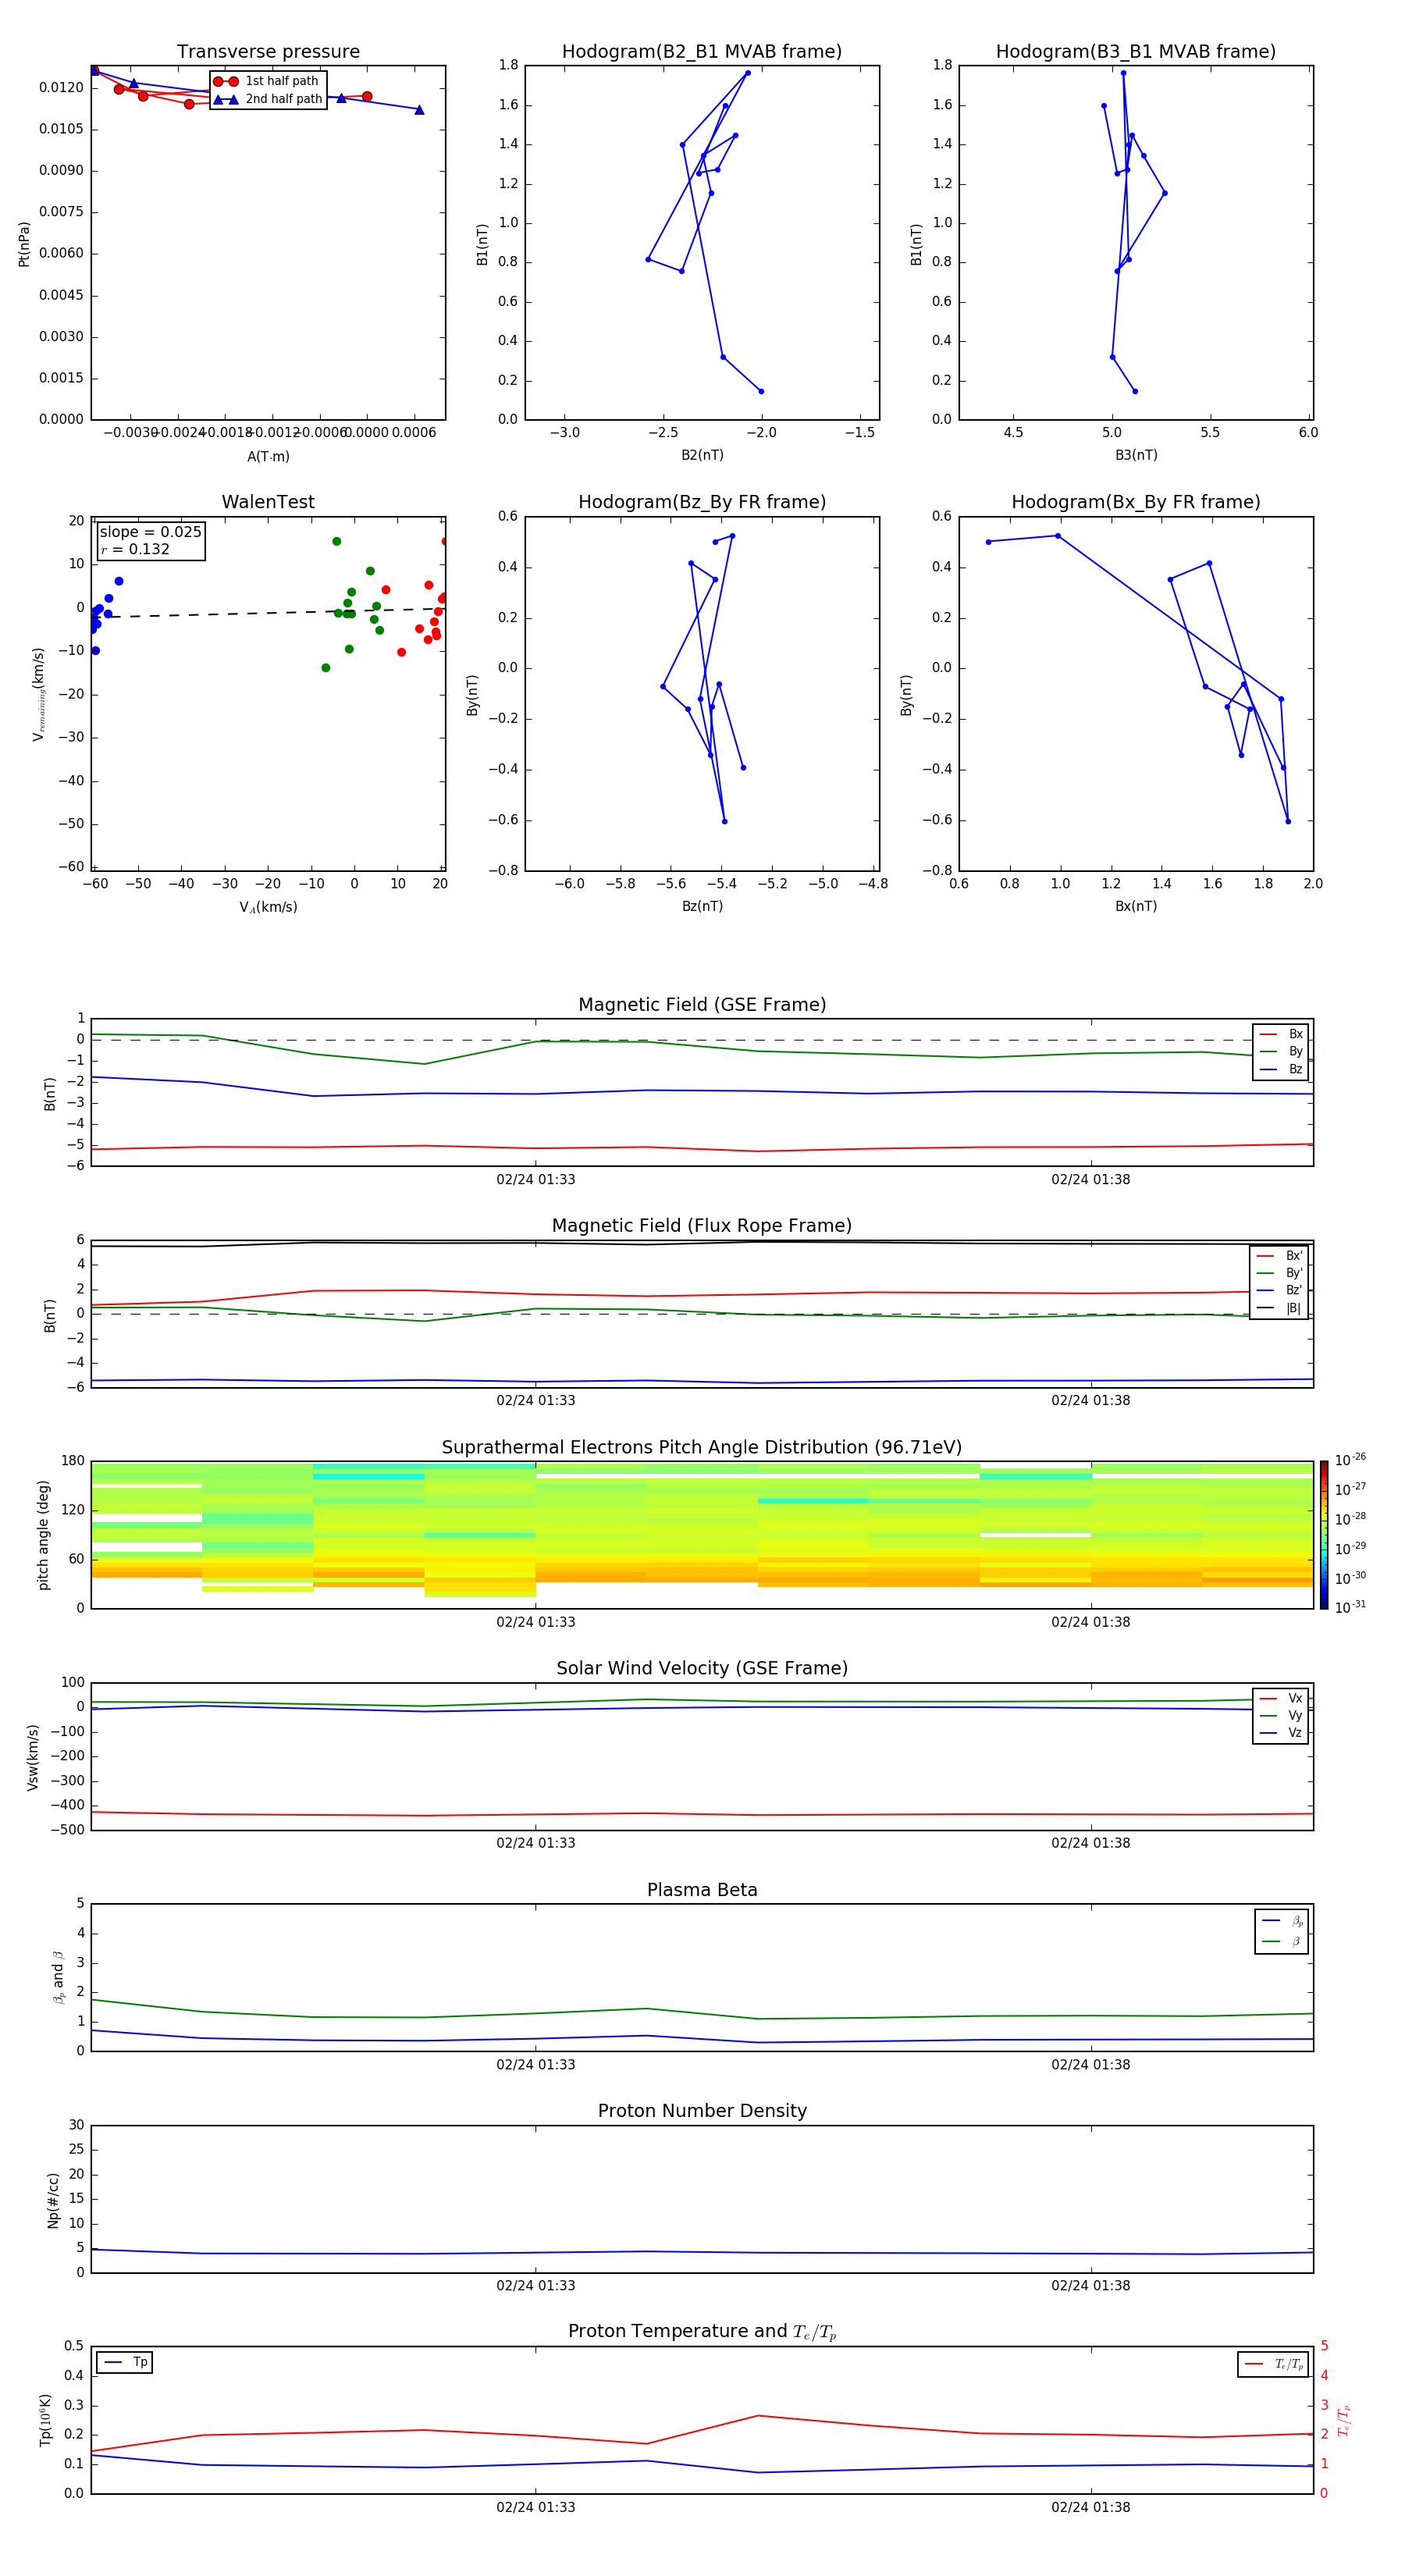This screenshot has width=1405, height=2576.
Task: Click the 'pitch angle (deg)' axis label
Action: tap(43, 1535)
